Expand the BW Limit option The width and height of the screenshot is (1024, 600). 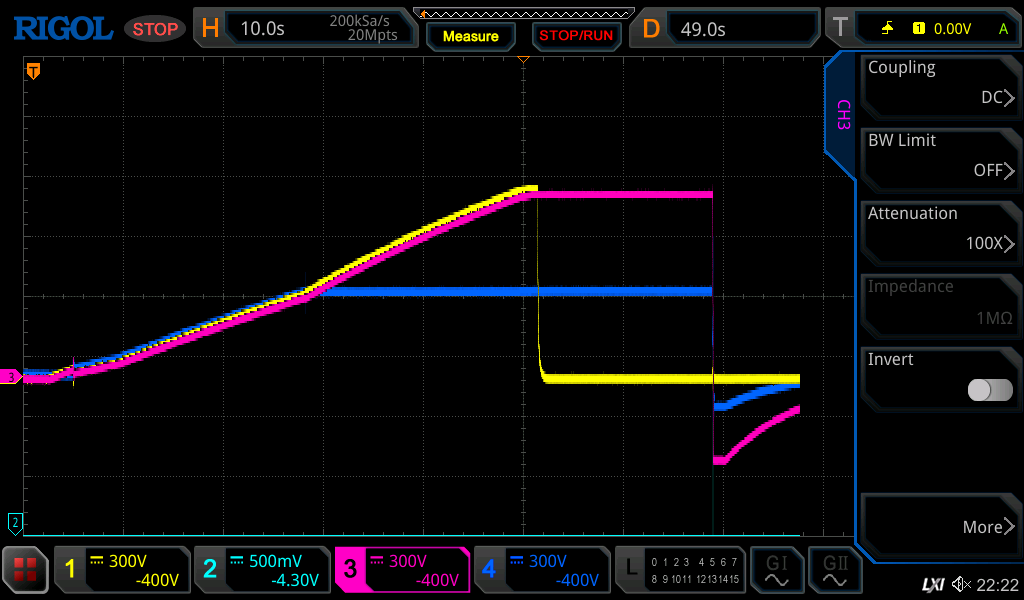[x=940, y=157]
